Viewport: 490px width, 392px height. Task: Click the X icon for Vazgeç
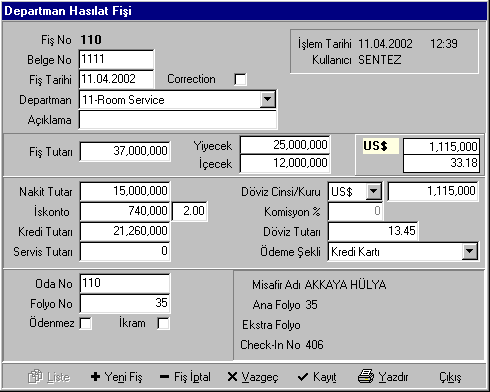click(232, 377)
